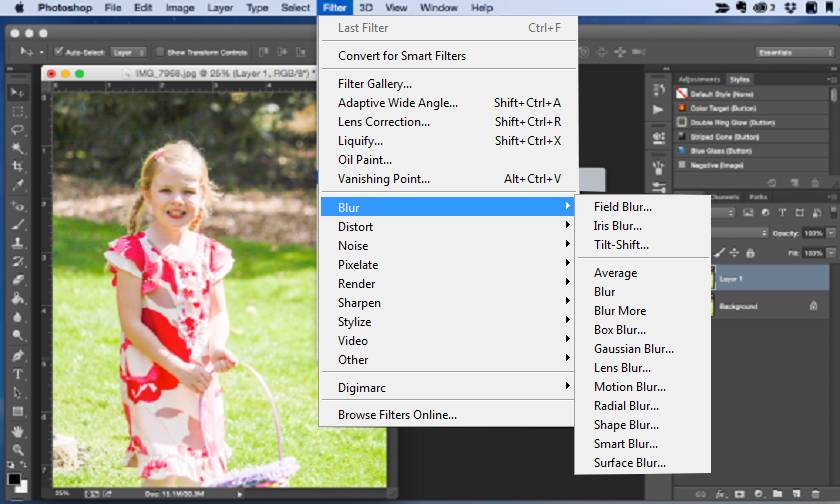Select the Clone Stamp tool
This screenshot has height=504, width=840.
17,243
